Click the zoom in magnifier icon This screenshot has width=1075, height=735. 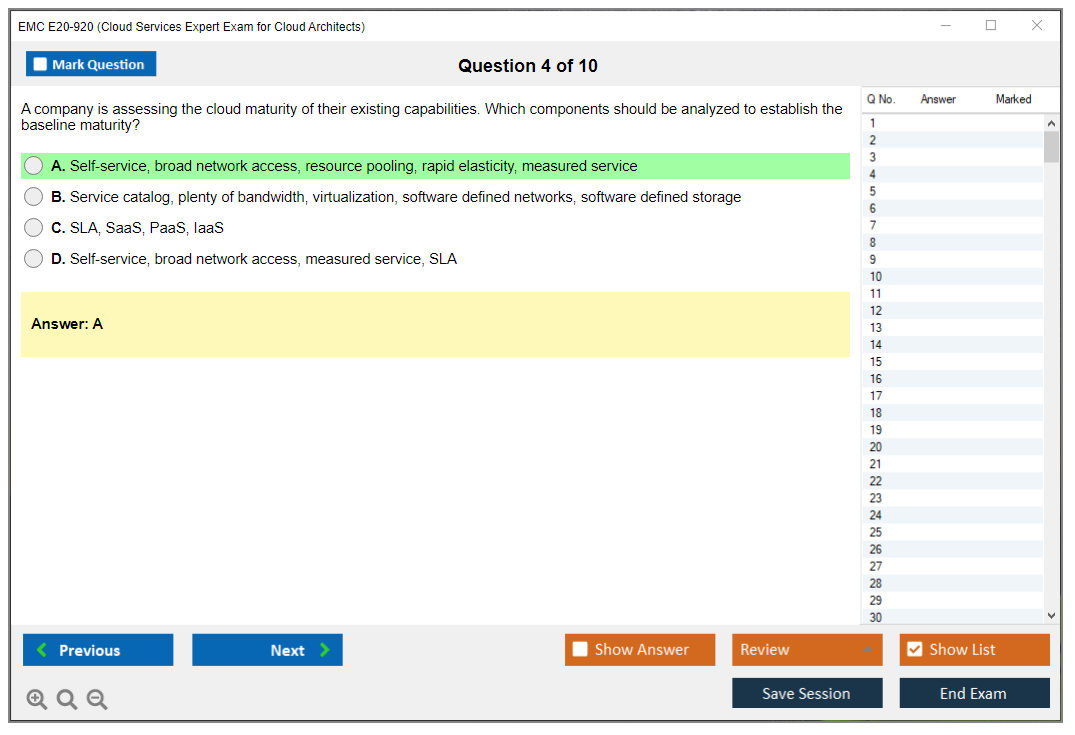click(37, 700)
